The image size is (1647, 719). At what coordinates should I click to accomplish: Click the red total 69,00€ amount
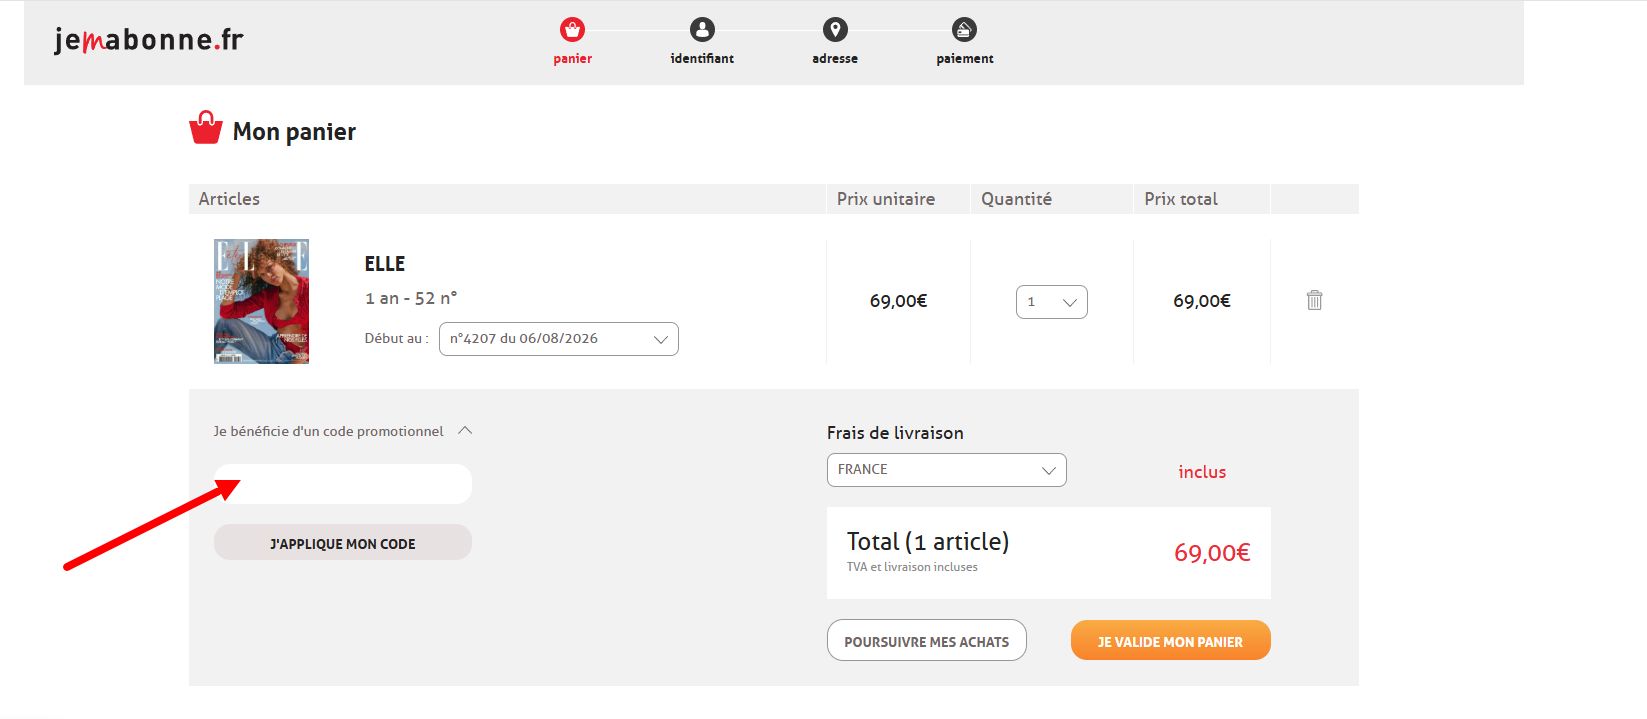(1212, 553)
